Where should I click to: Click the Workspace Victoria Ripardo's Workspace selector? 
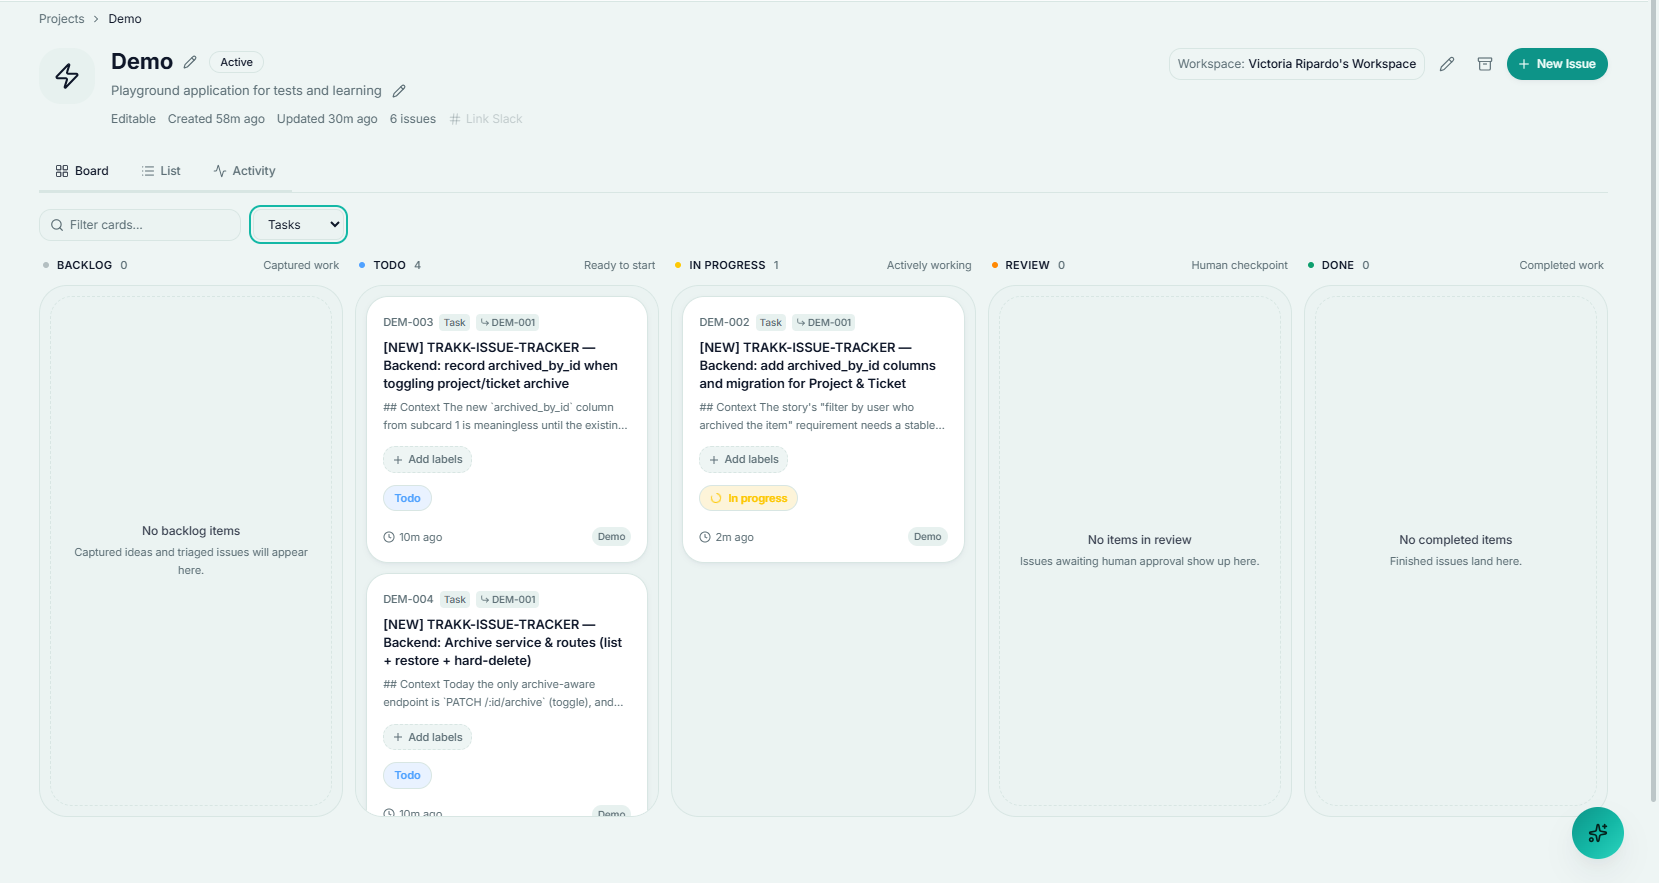(1296, 64)
